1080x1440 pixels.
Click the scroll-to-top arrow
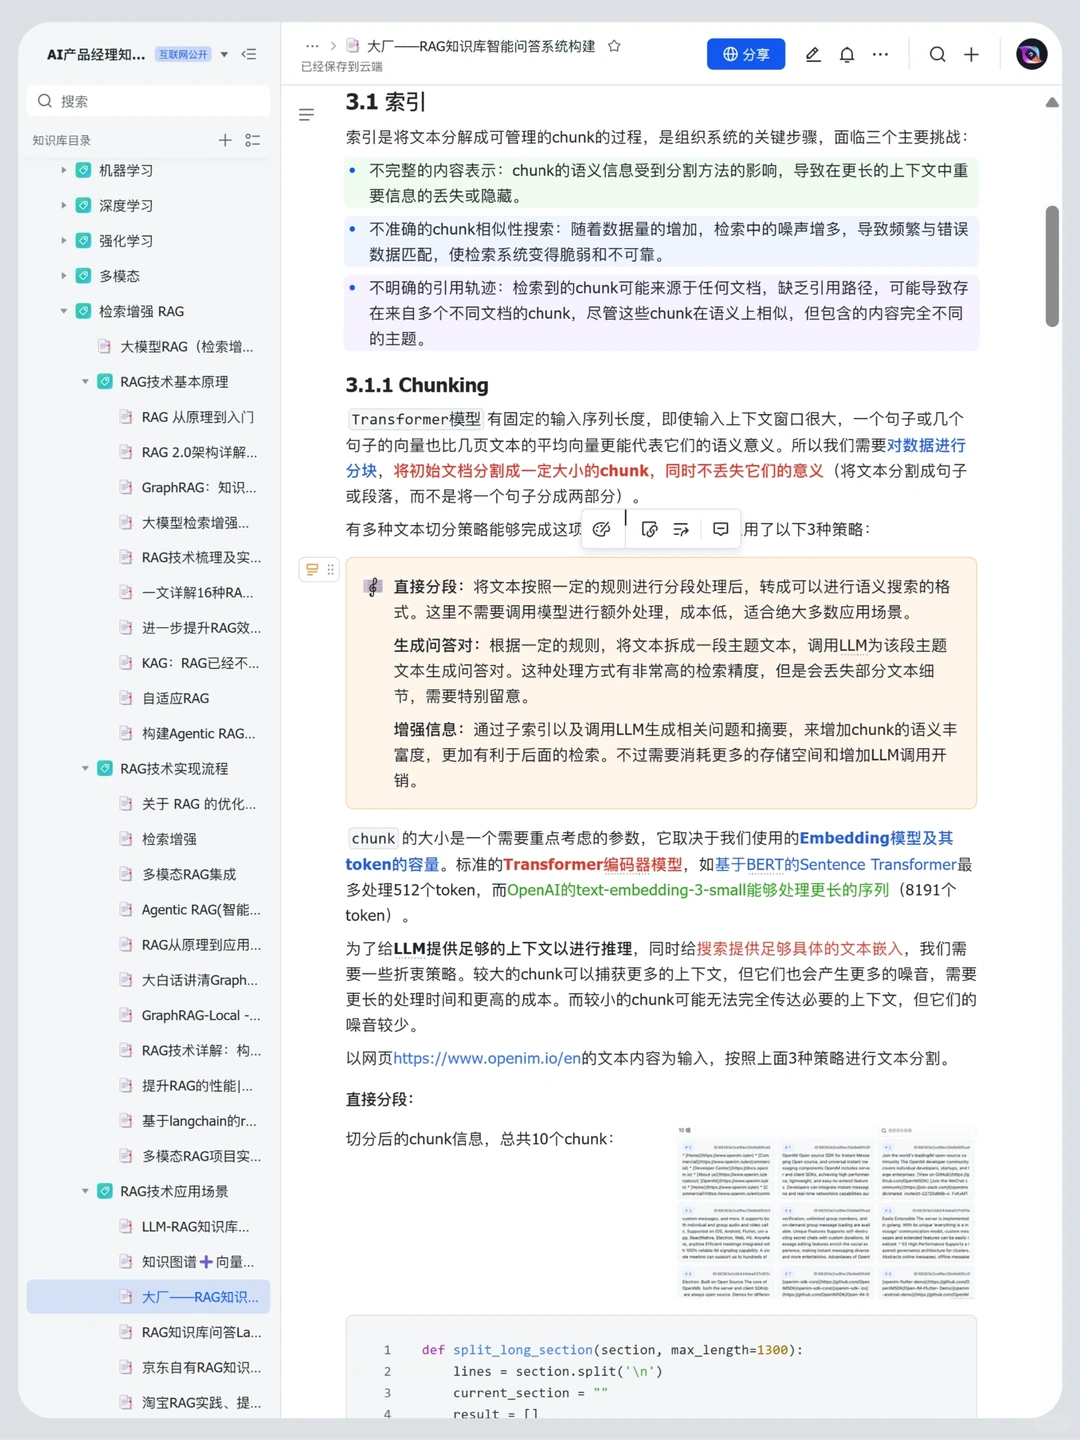(1052, 102)
